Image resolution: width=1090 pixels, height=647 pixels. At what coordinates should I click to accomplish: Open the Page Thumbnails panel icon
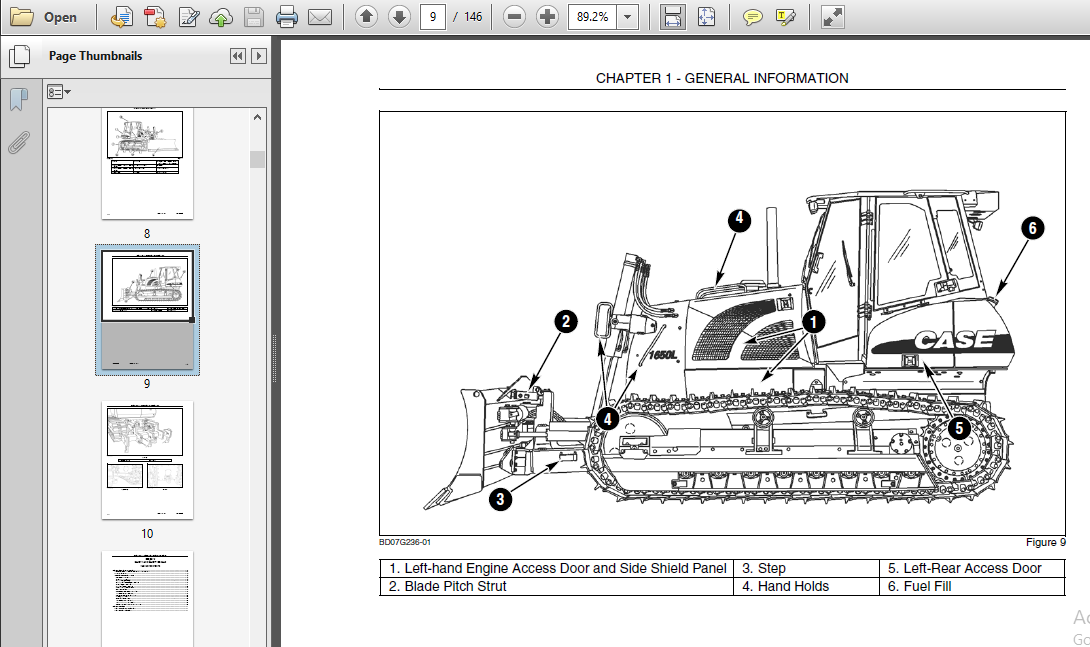coord(19,56)
